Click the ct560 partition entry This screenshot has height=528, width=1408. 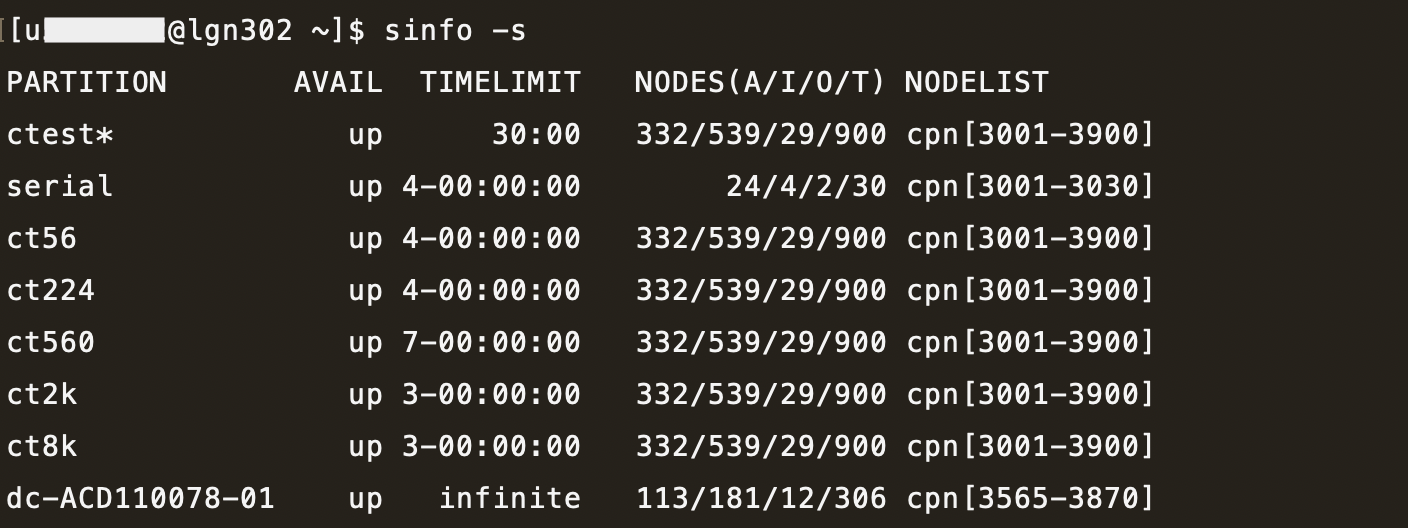(x=51, y=342)
